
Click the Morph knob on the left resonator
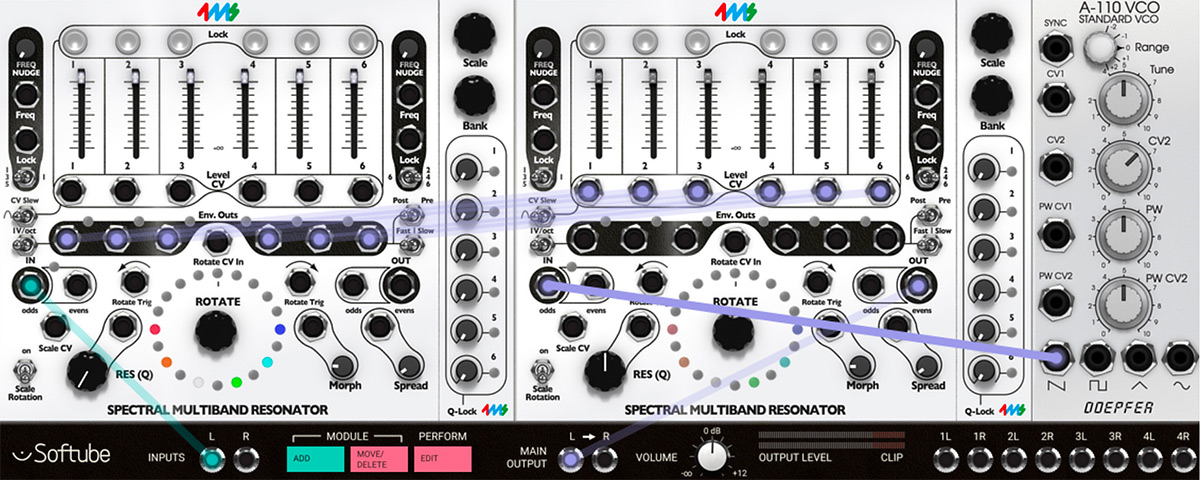click(343, 366)
